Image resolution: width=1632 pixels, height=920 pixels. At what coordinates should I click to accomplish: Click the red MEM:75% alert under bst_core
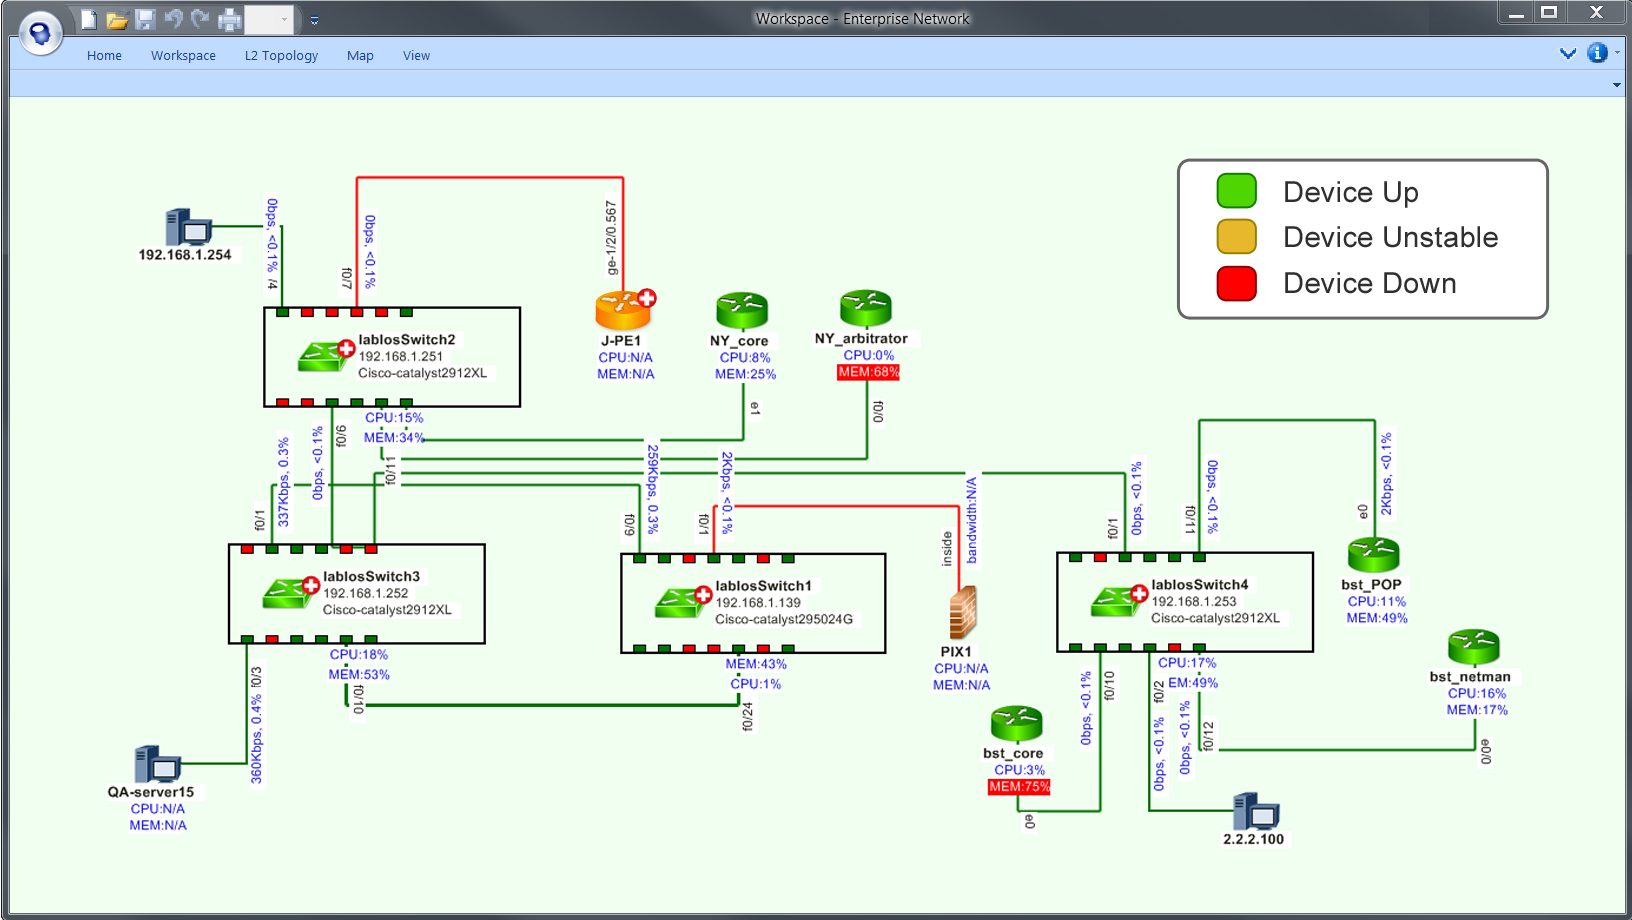coord(1019,787)
